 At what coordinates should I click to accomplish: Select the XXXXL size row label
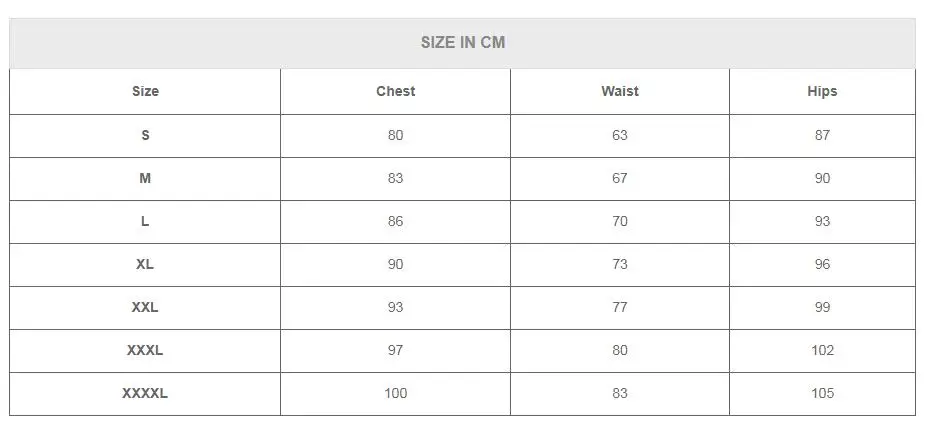[145, 393]
